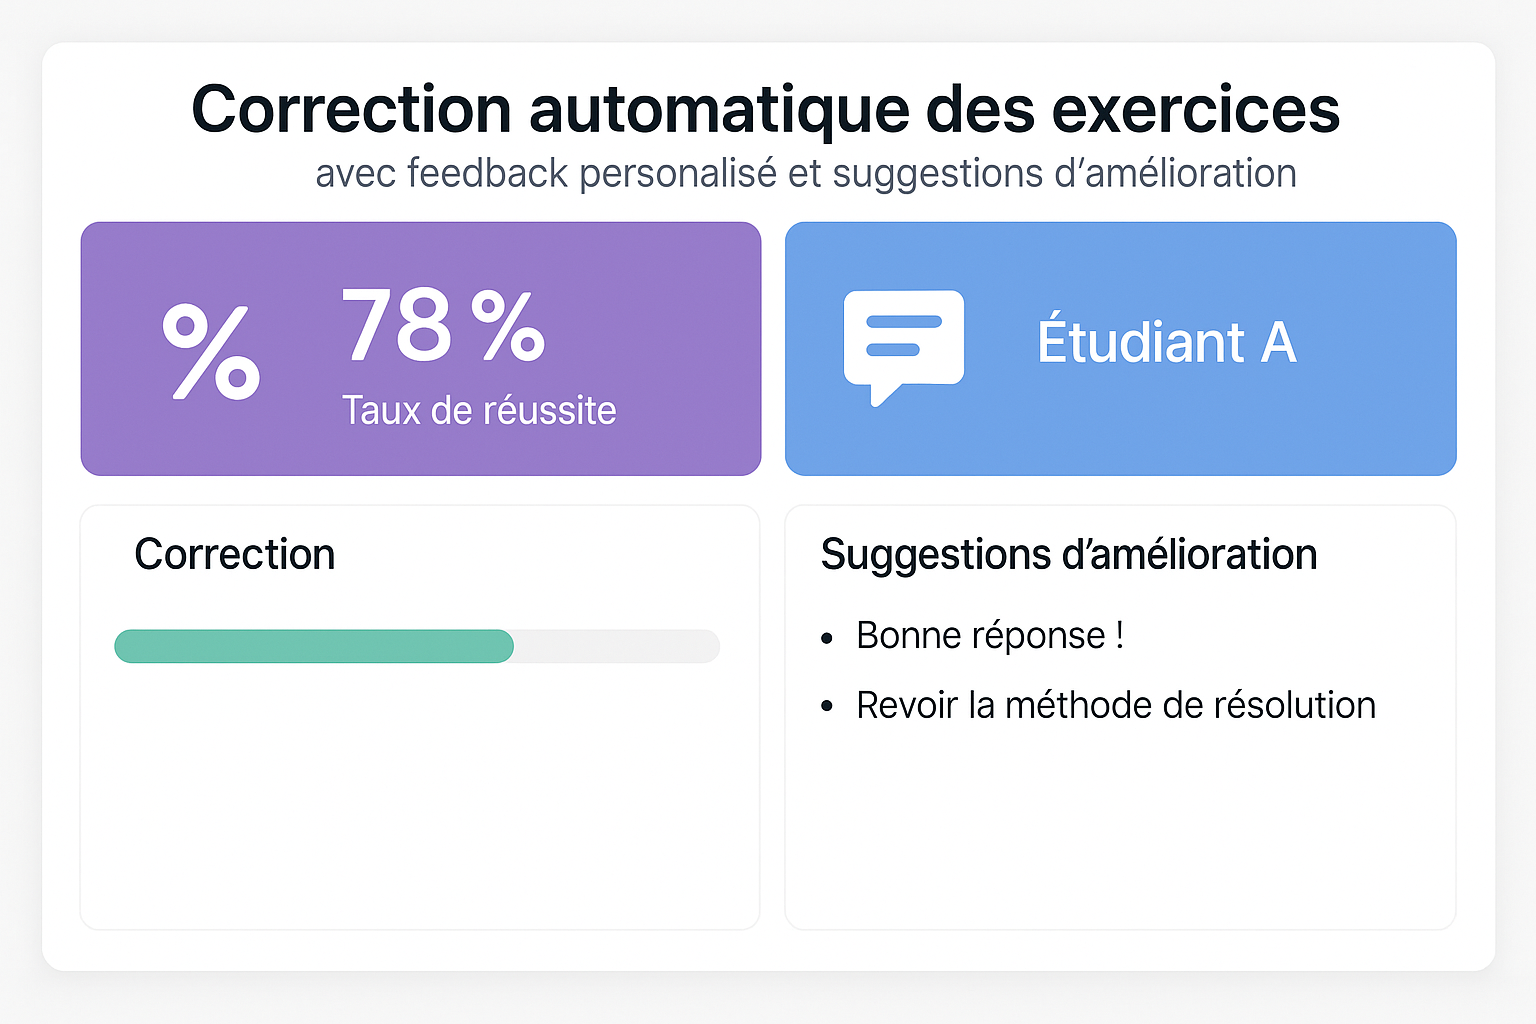Click the "Correction" panel heading
The width and height of the screenshot is (1536, 1024).
click(235, 555)
